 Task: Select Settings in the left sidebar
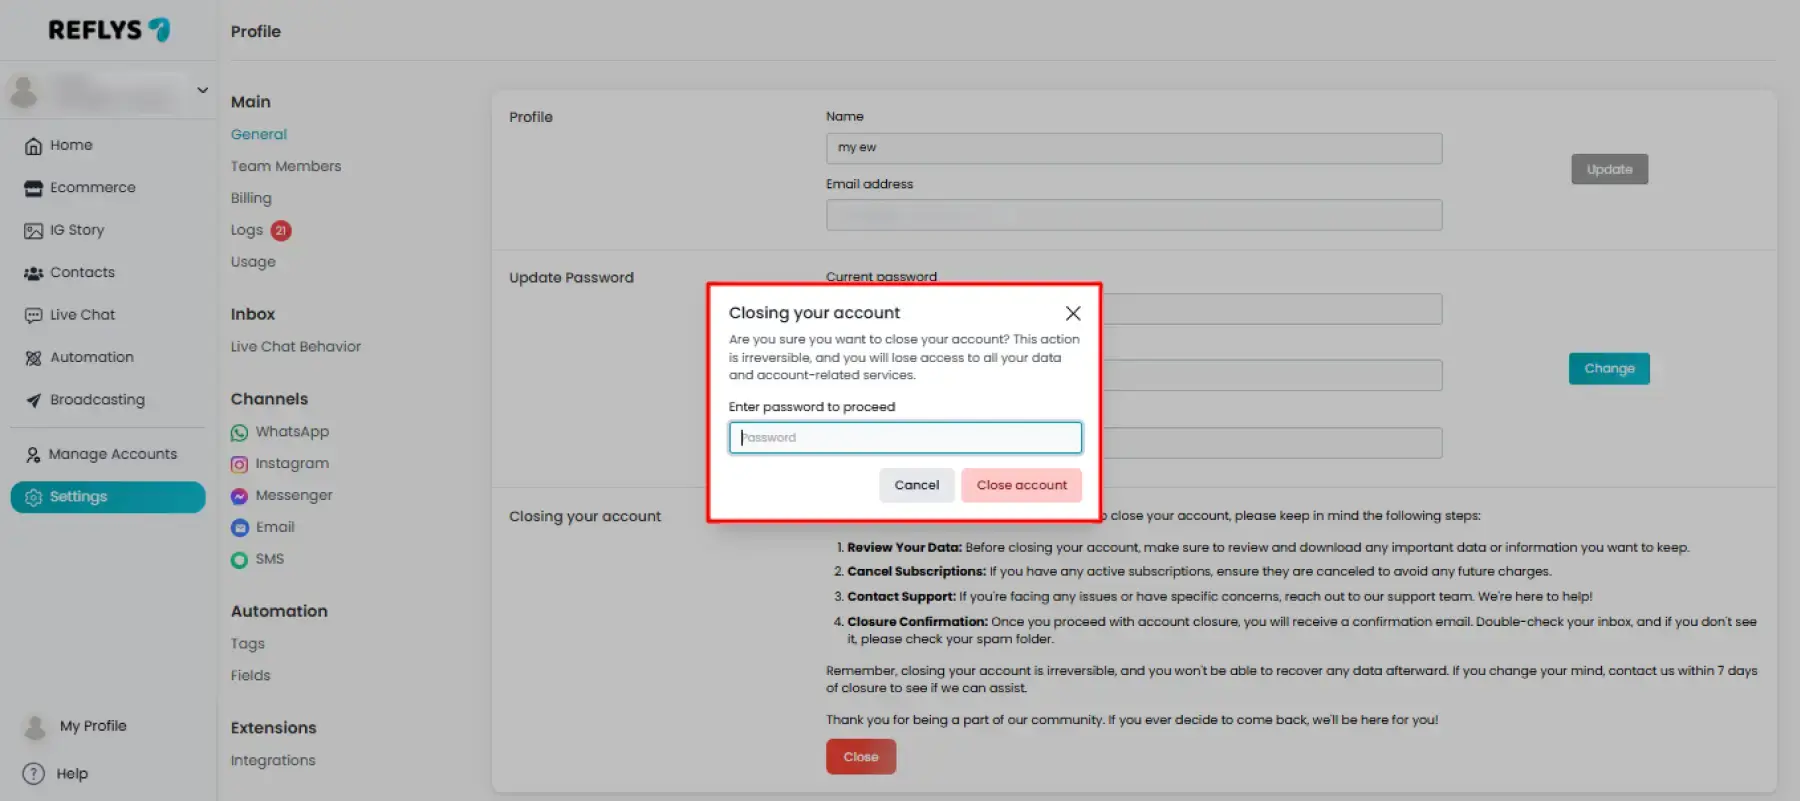tap(108, 497)
